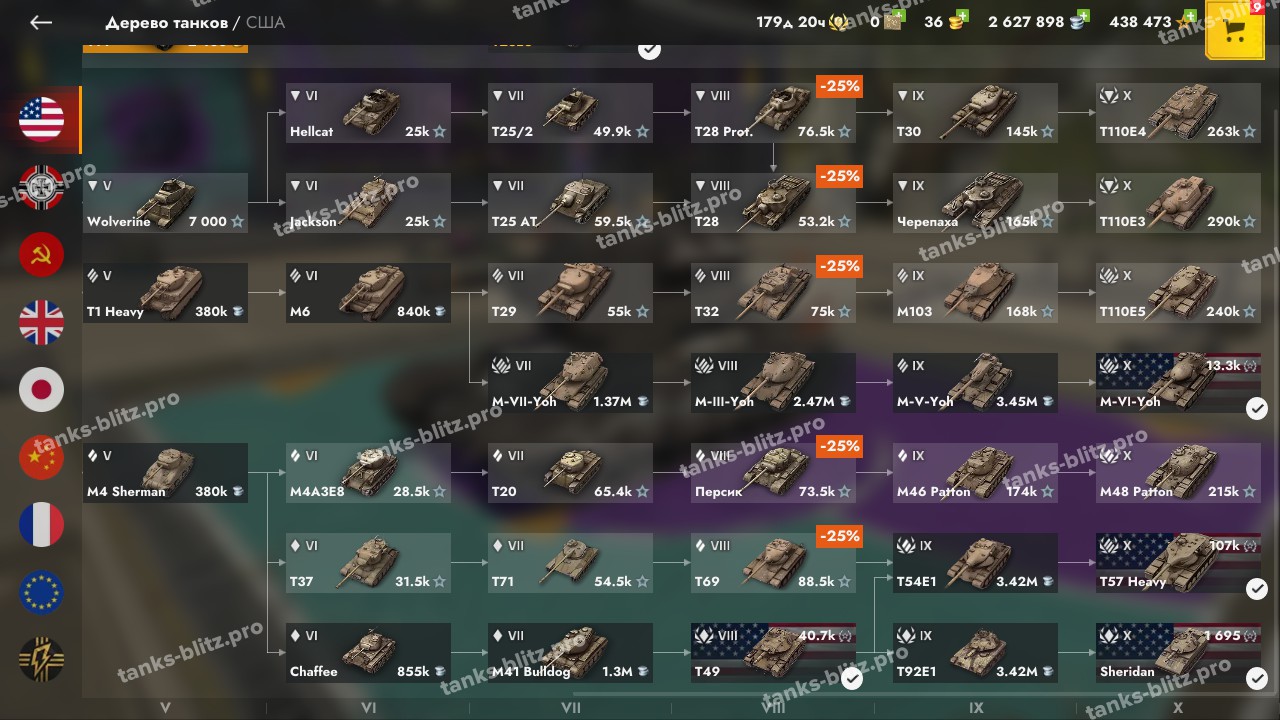The image size is (1280, 720).
Task: Select the United Kingdom flag icon
Action: coord(42,322)
